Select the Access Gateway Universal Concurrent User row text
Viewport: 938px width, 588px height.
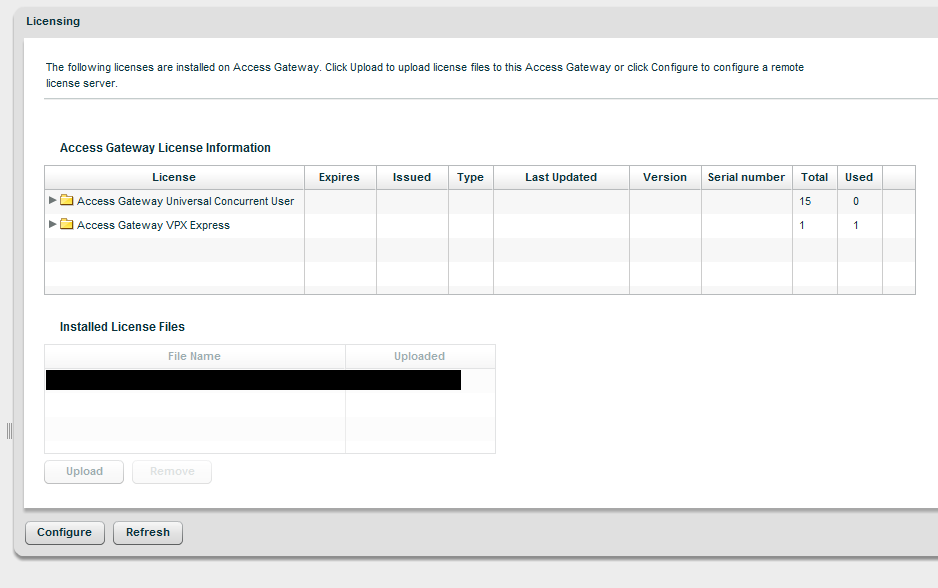[185, 202]
